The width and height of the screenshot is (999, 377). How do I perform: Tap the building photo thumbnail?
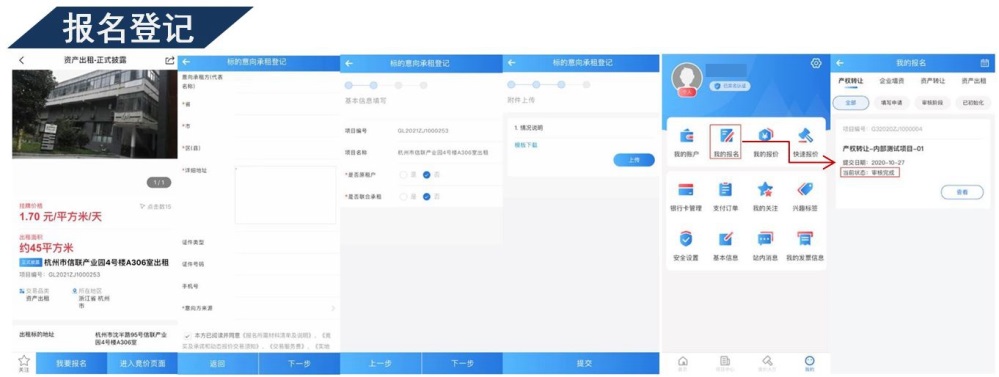(95, 115)
